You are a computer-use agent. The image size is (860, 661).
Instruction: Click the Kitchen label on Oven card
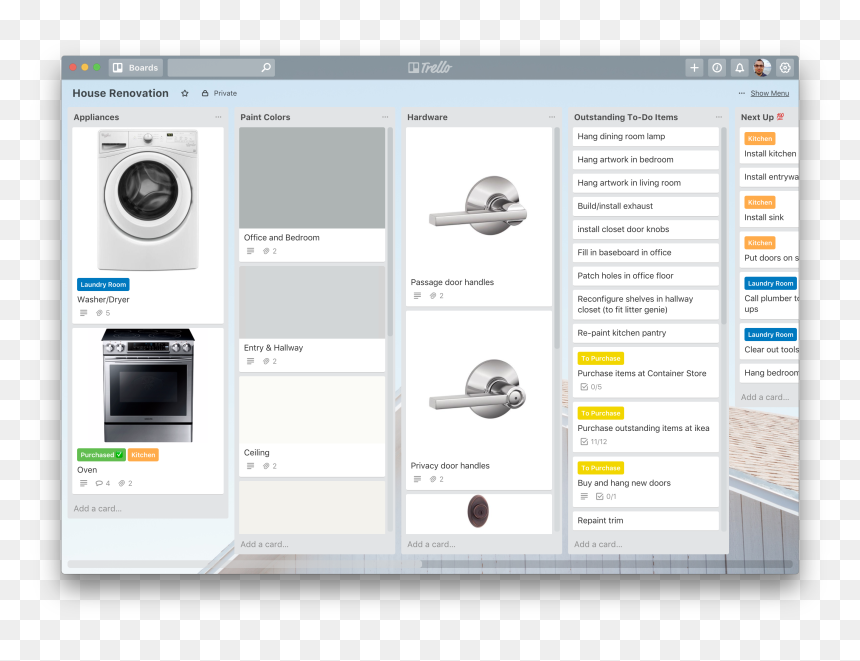coord(143,455)
